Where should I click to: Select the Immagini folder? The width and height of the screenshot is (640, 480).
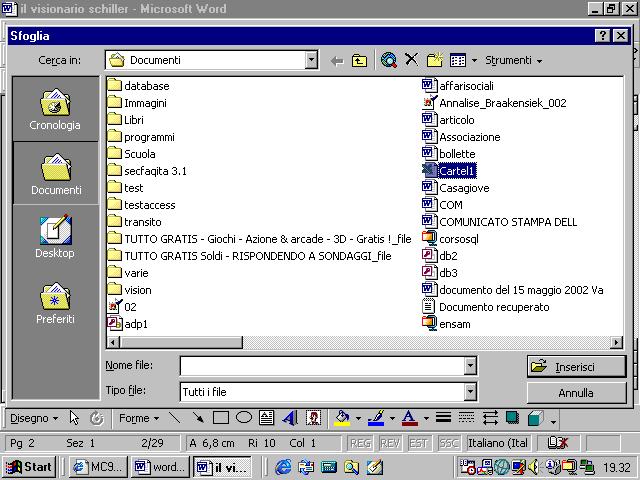[137, 103]
